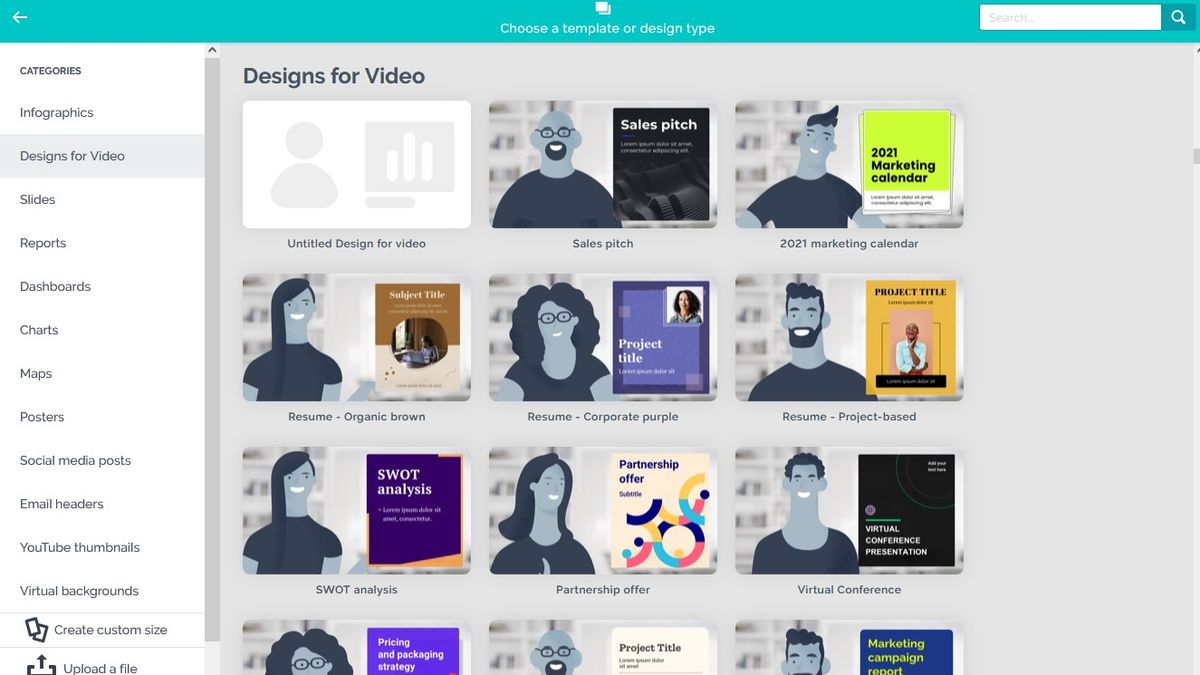Click the search magnifying glass icon

coord(1178,17)
